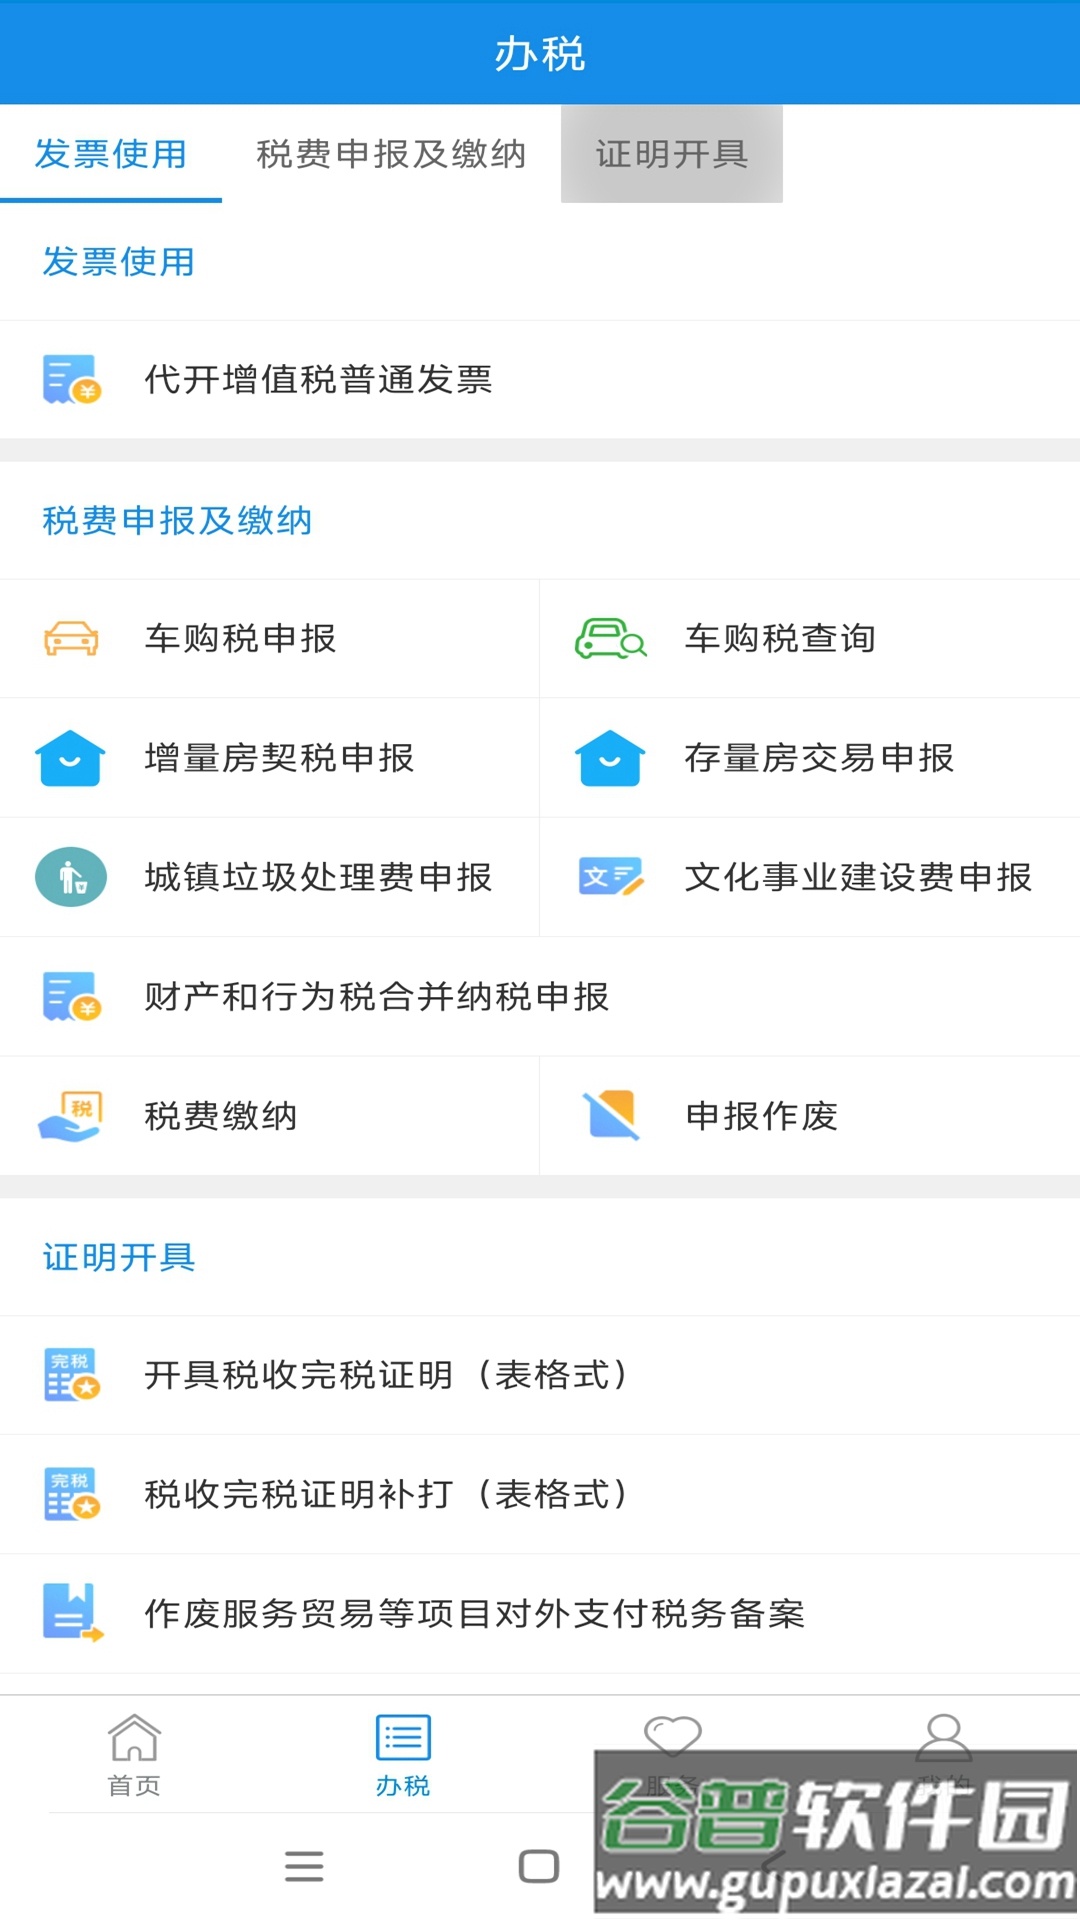Tap the green car search icon 车购税查询

610,638
